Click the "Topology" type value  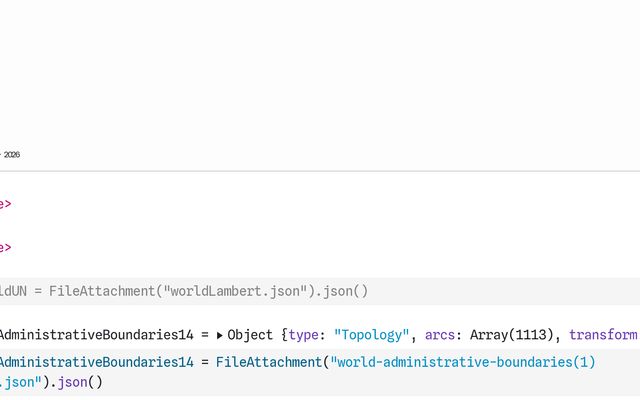click(x=372, y=335)
